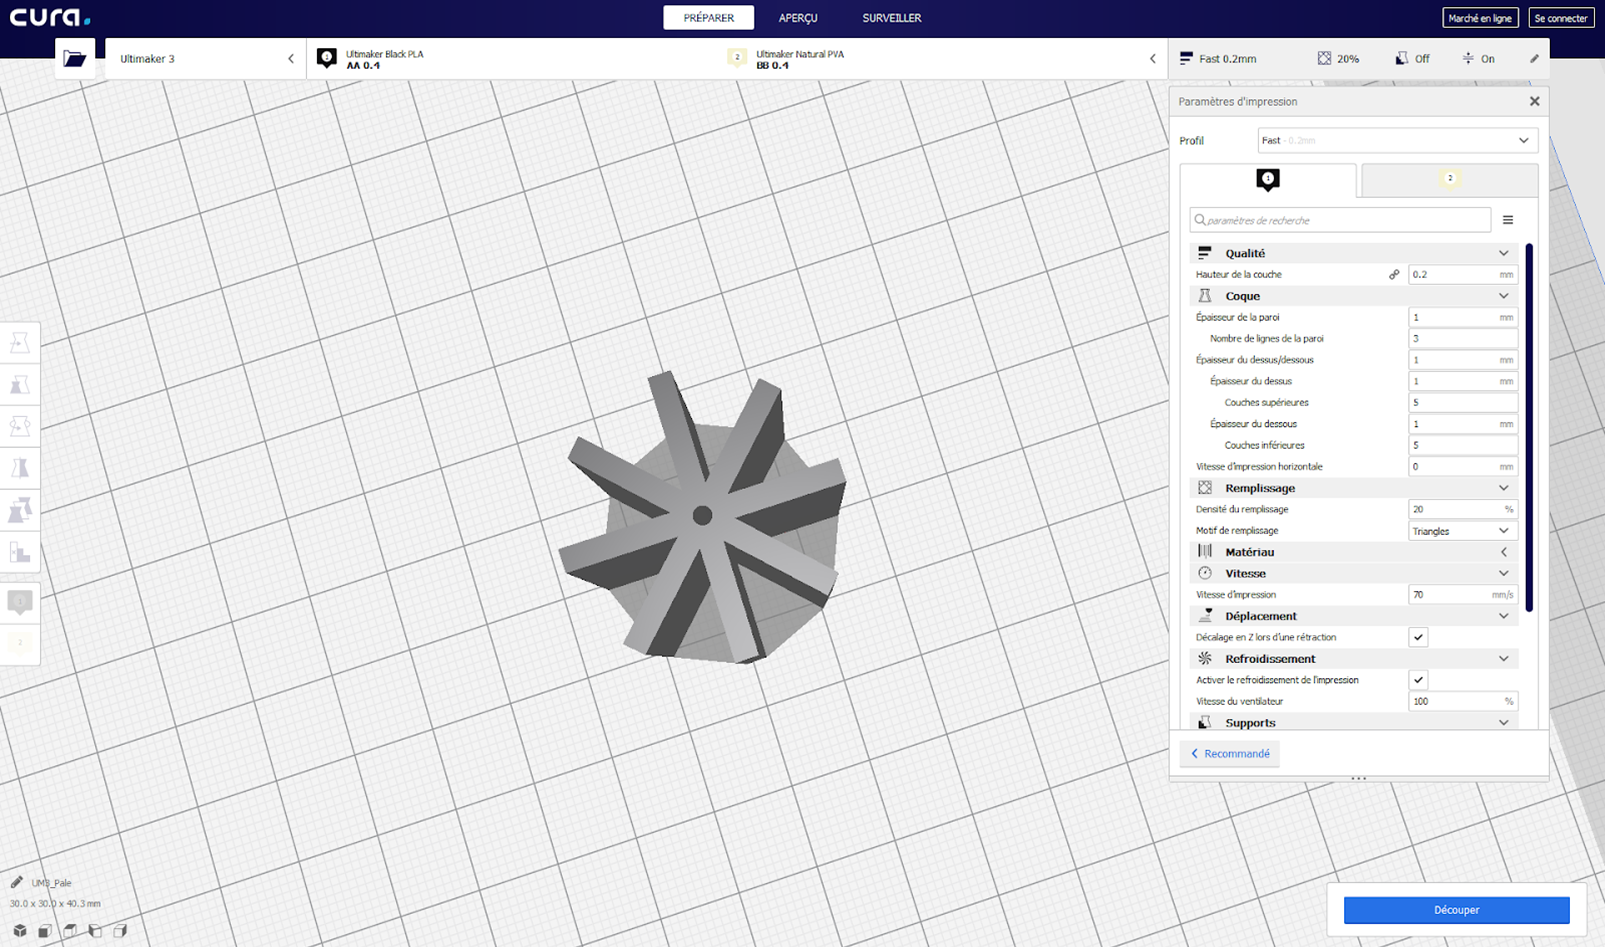Click the Recommandé button

1230,754
